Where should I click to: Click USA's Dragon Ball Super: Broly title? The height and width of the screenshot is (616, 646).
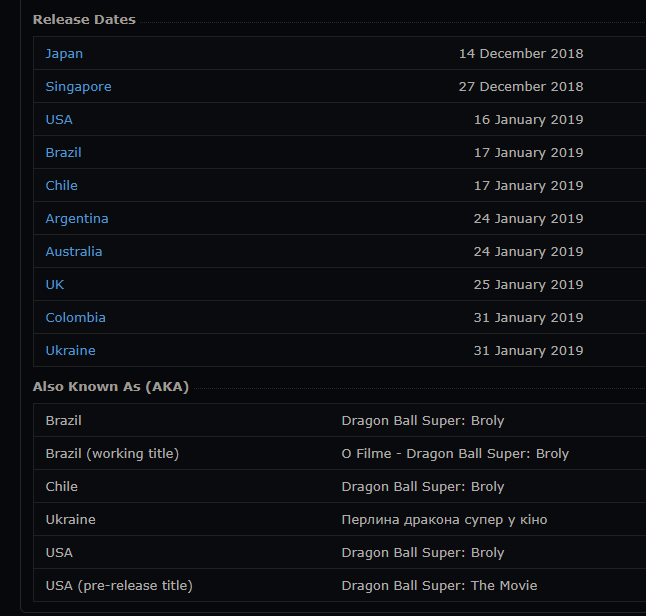(x=423, y=553)
